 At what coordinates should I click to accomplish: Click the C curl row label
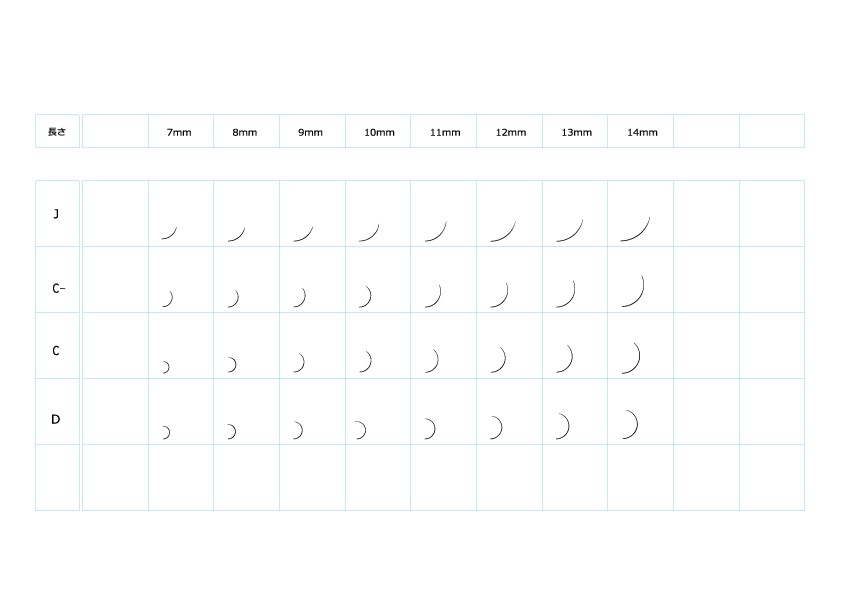coord(57,350)
